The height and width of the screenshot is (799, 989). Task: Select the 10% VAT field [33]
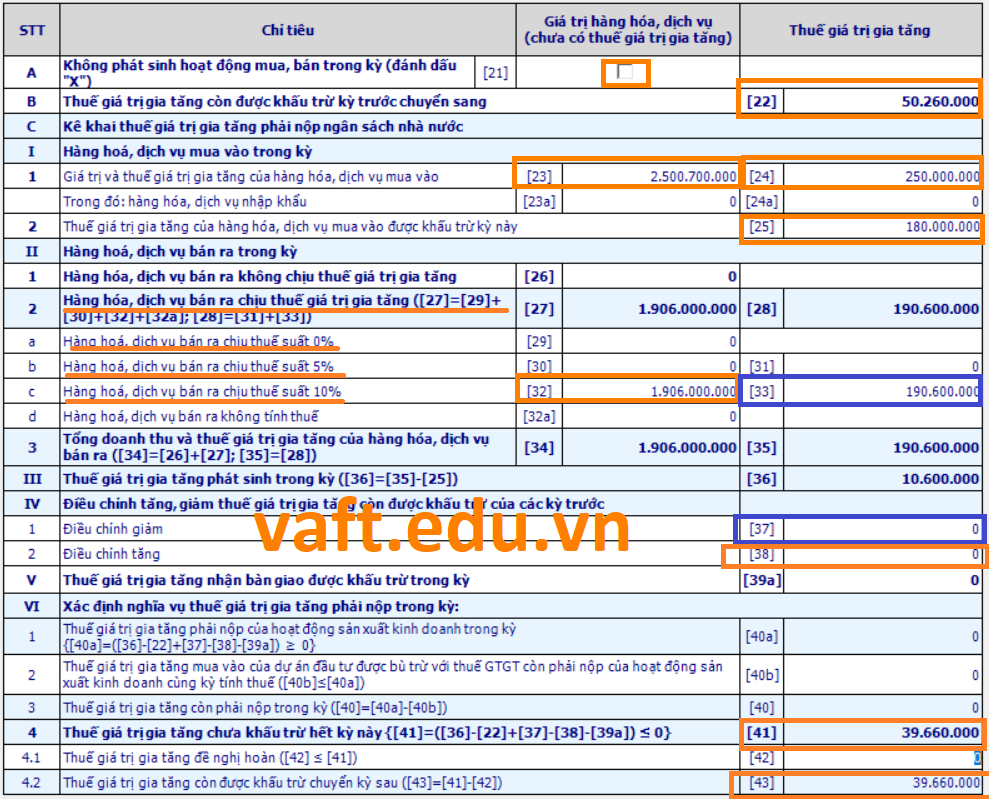tap(882, 391)
